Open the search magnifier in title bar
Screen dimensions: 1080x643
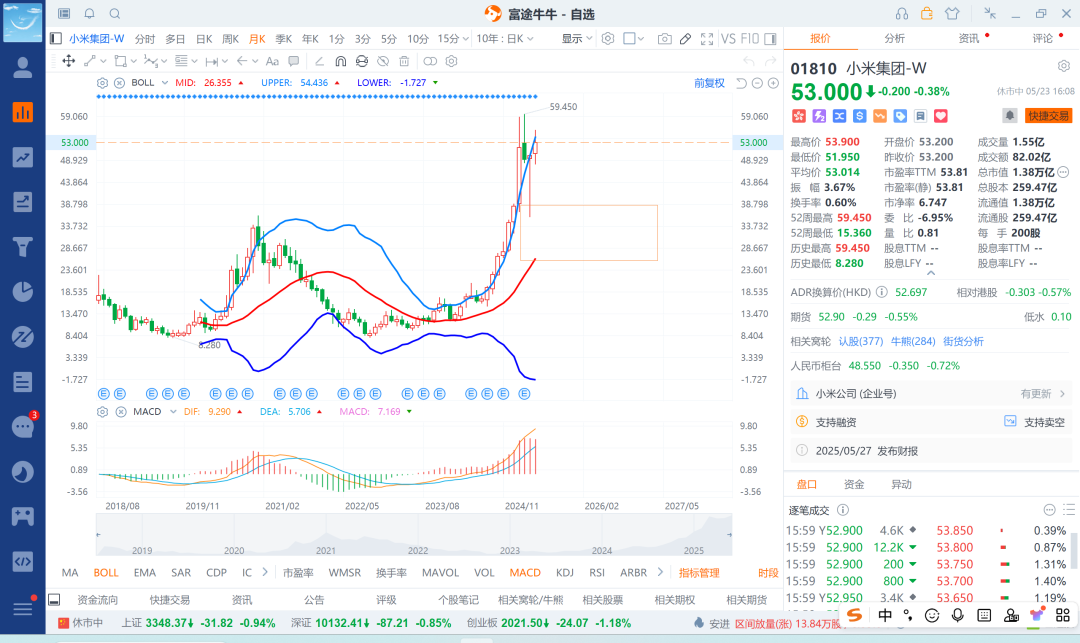coord(115,14)
